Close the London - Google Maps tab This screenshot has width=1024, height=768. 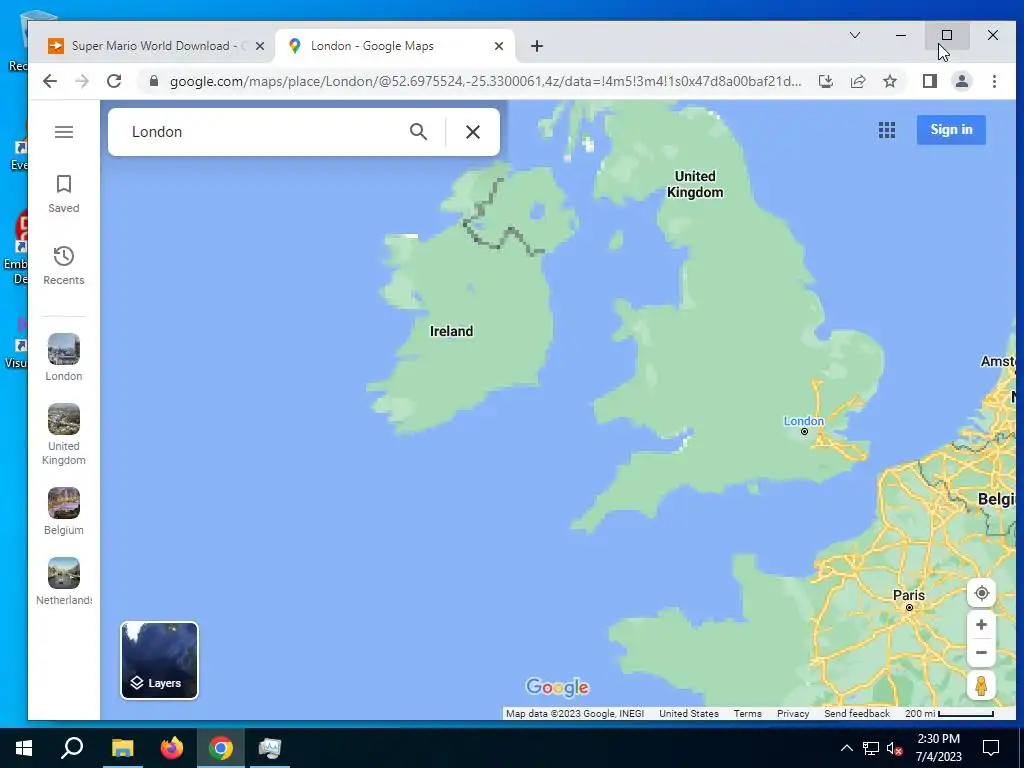click(499, 46)
